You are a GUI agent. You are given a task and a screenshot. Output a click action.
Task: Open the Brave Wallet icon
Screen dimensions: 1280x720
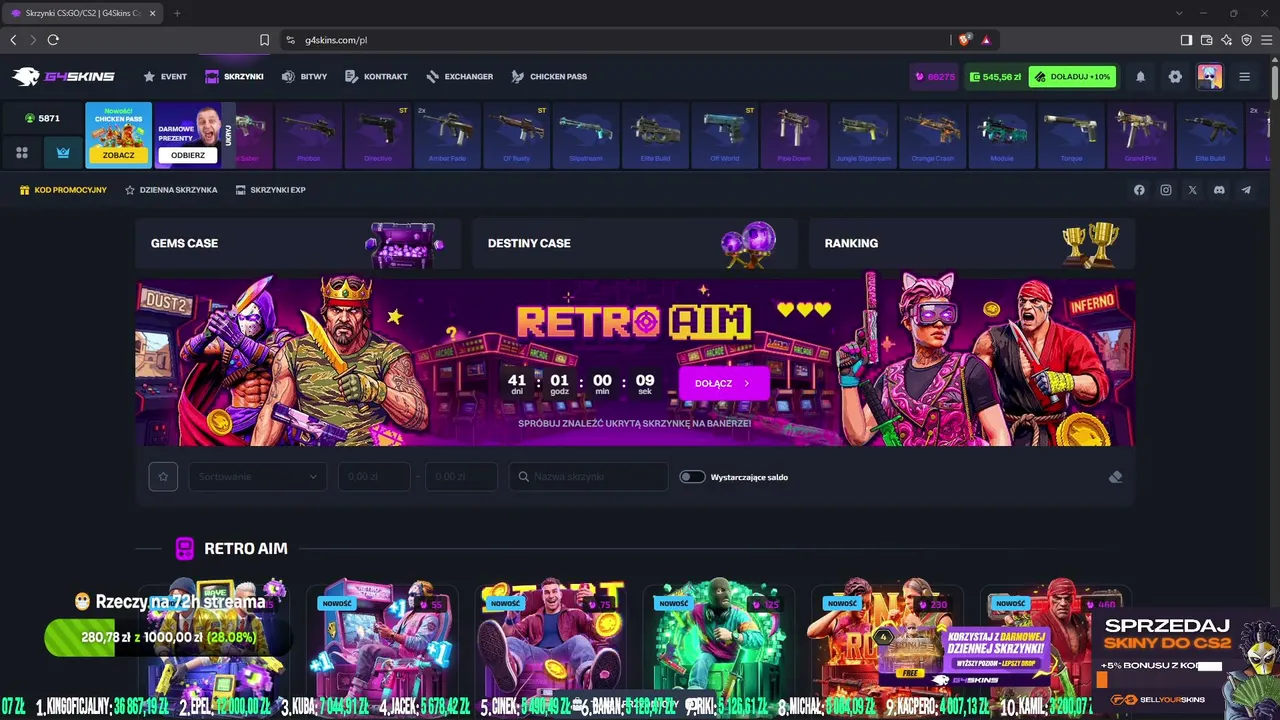[1206, 40]
